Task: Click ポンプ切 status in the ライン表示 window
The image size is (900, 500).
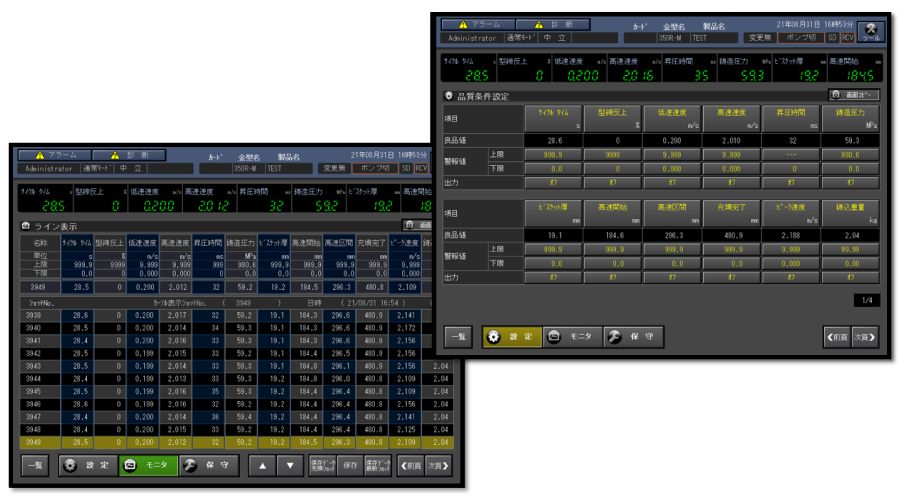Action: [x=375, y=168]
